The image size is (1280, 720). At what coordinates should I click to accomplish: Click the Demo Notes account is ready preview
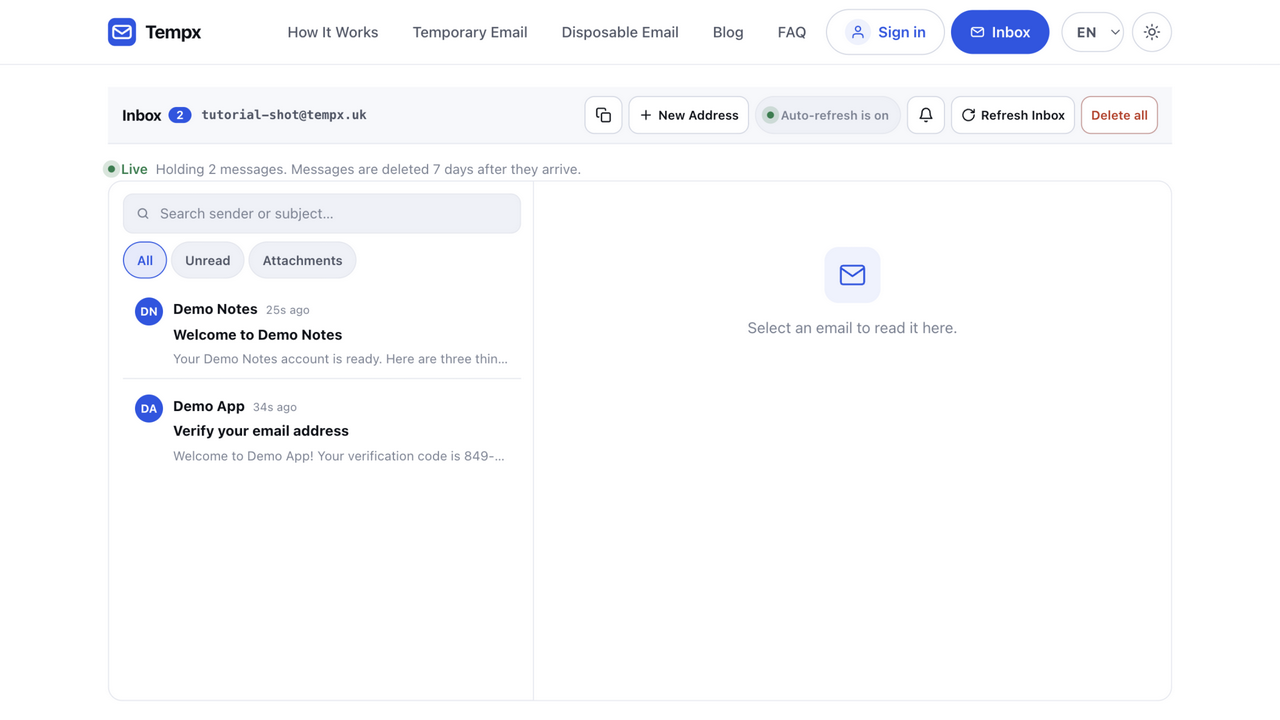click(340, 359)
